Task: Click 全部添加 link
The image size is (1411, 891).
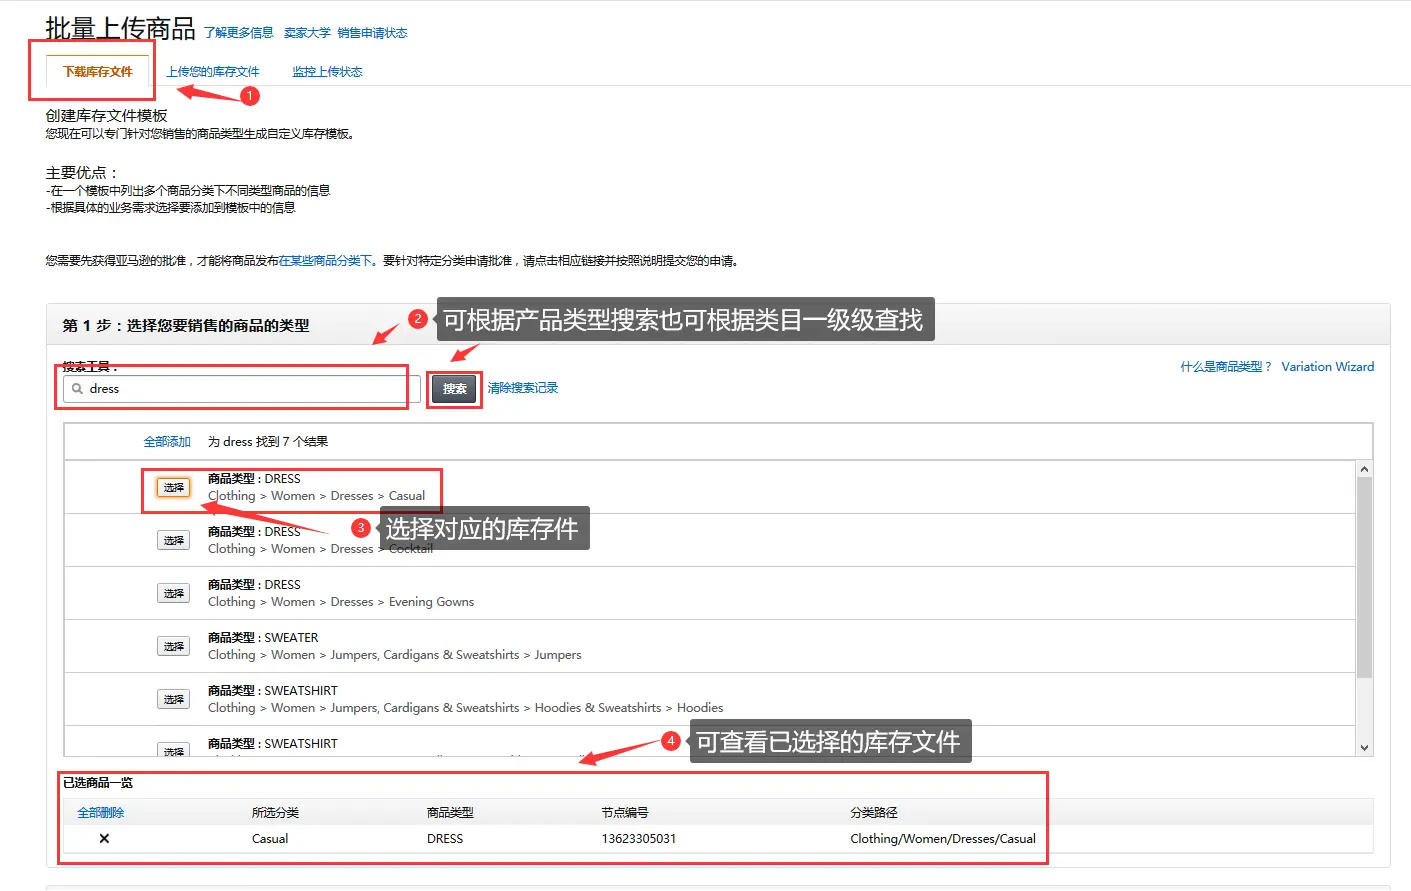Action: click(167, 442)
